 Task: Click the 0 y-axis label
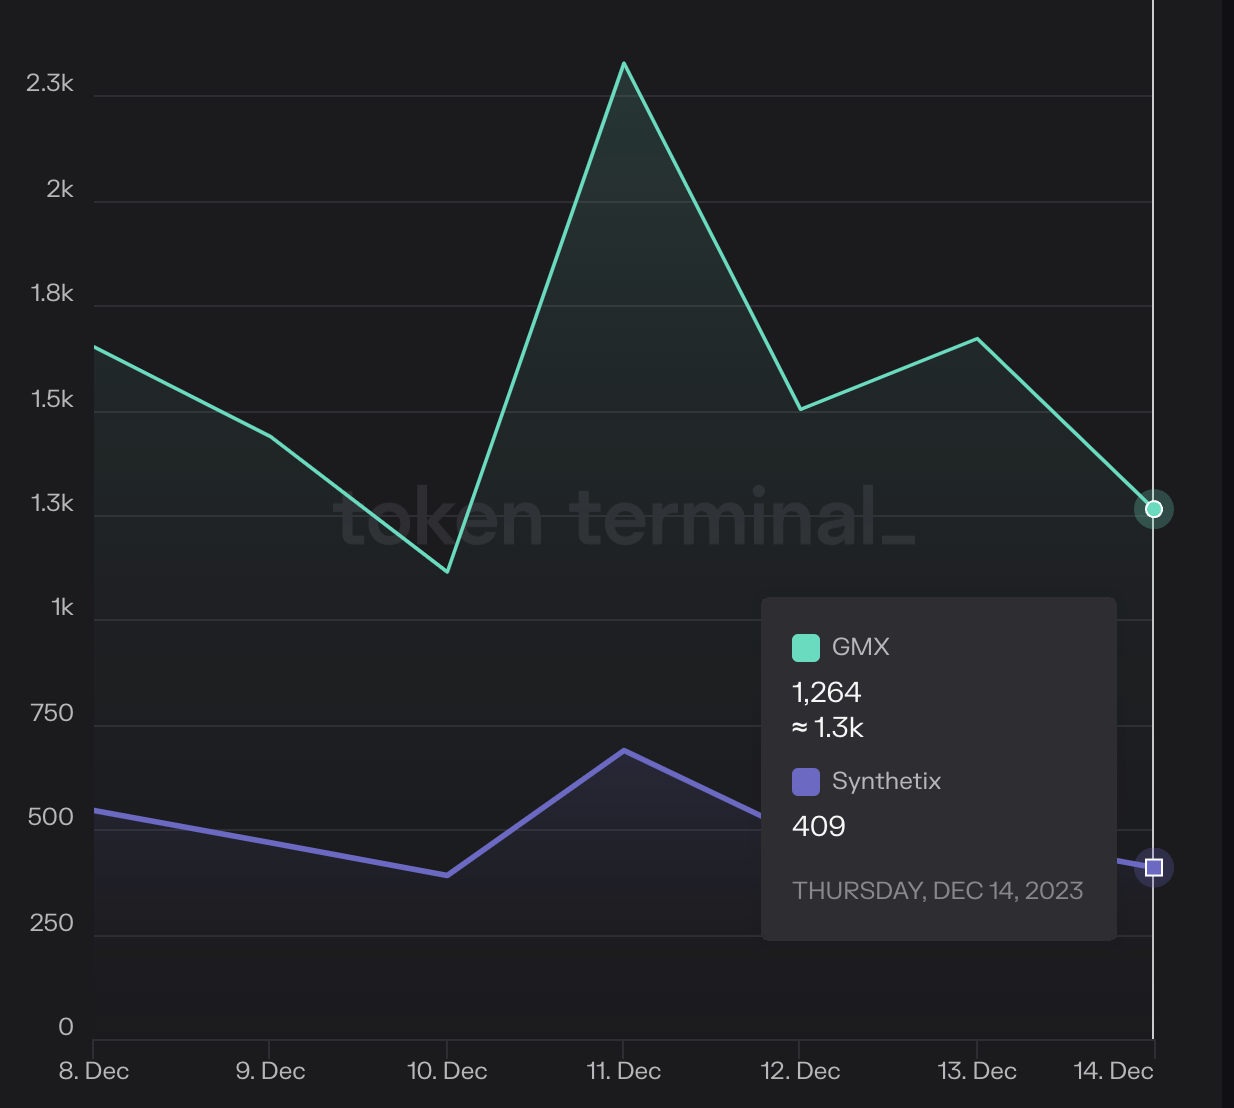[x=66, y=1027]
